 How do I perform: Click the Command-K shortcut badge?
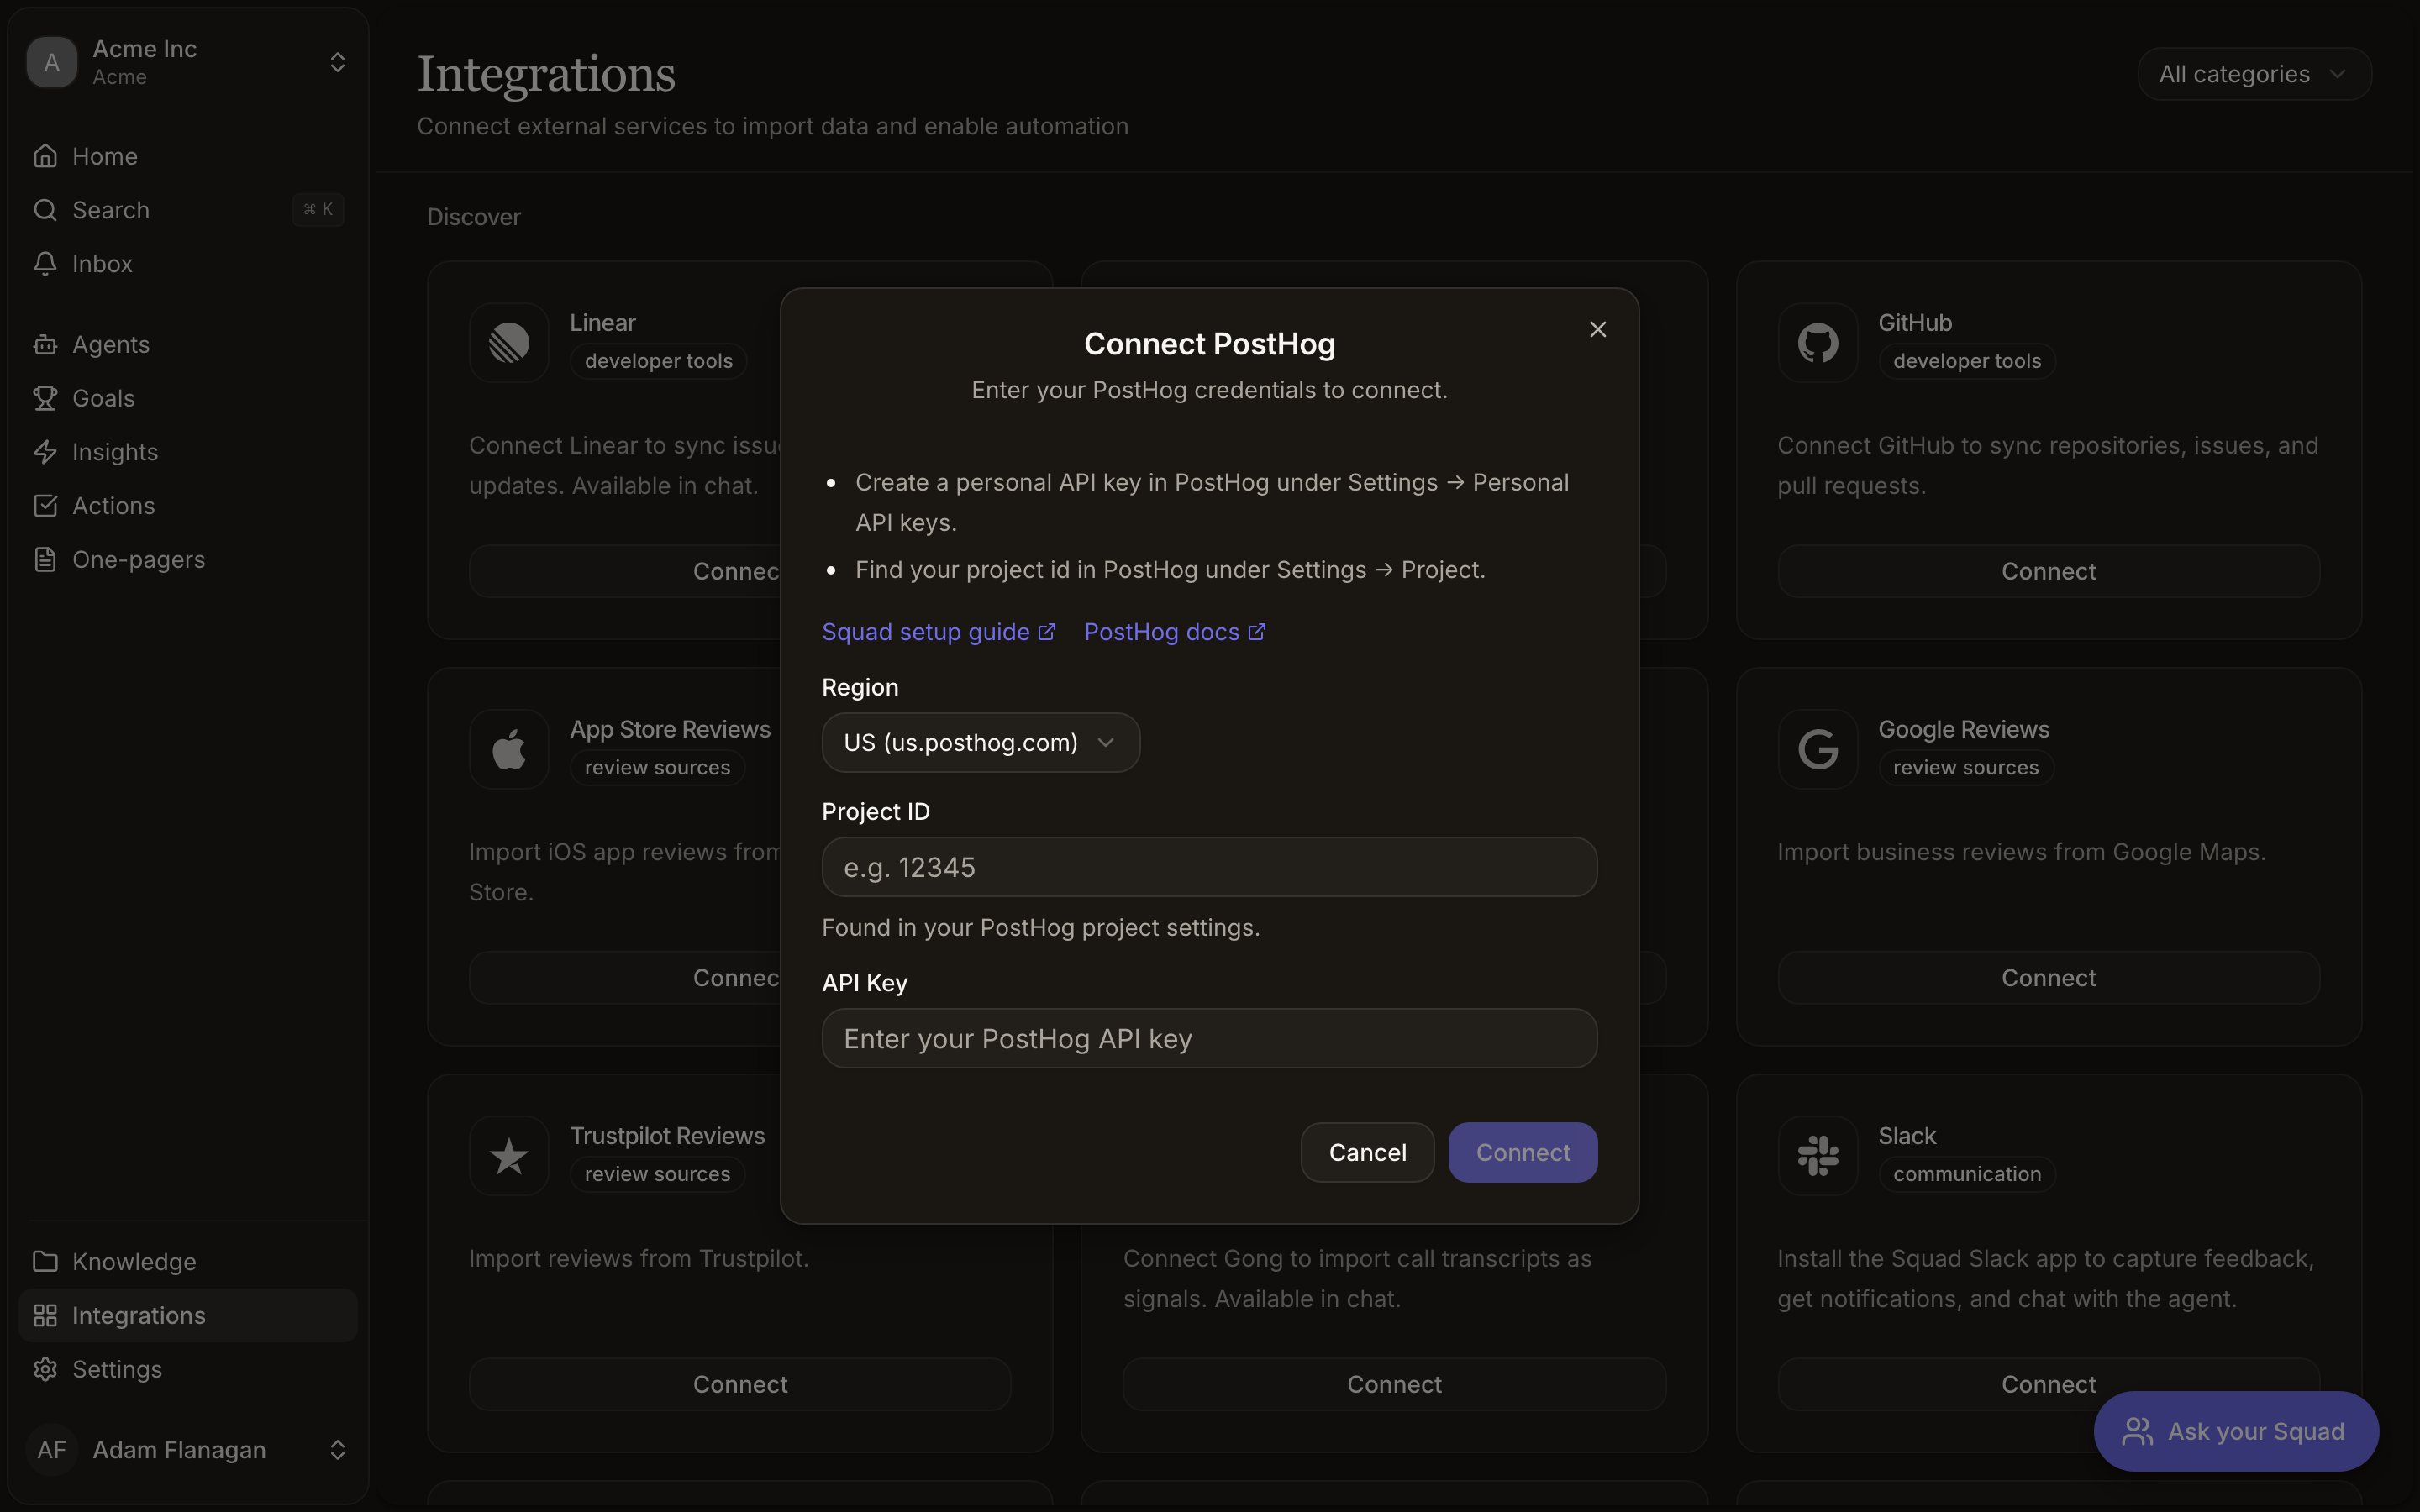click(x=318, y=210)
